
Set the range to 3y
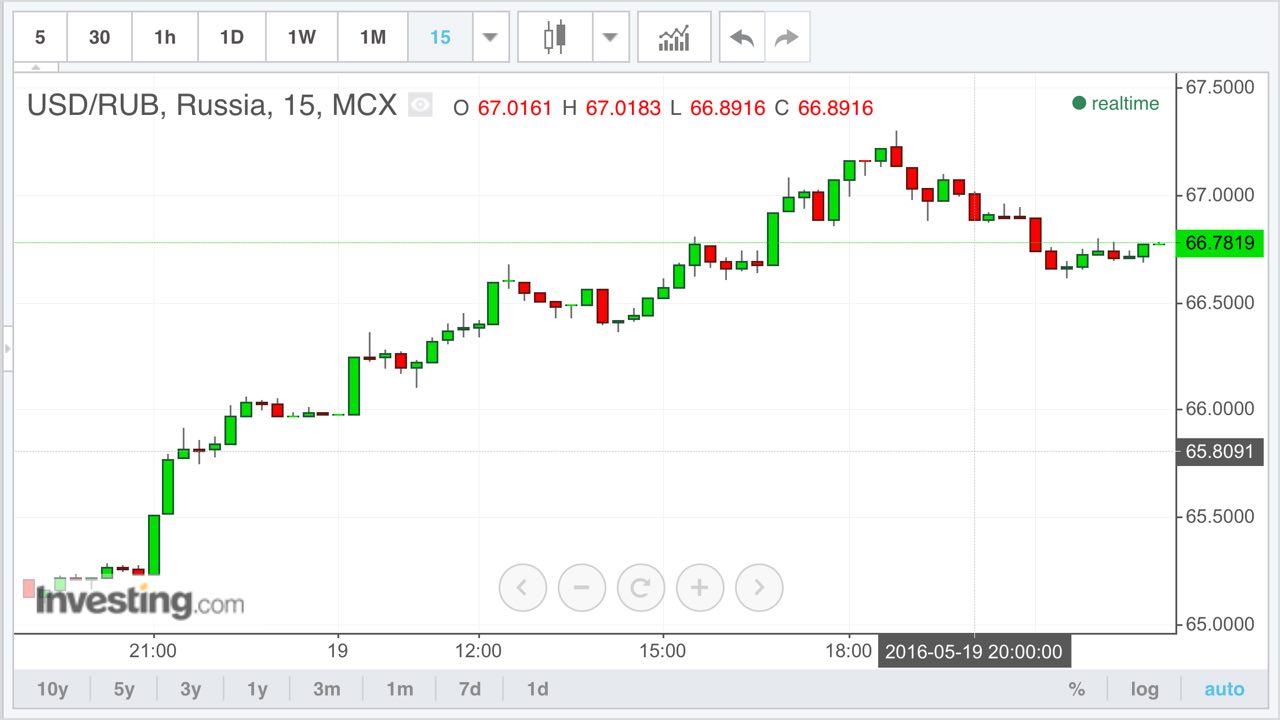[x=191, y=689]
